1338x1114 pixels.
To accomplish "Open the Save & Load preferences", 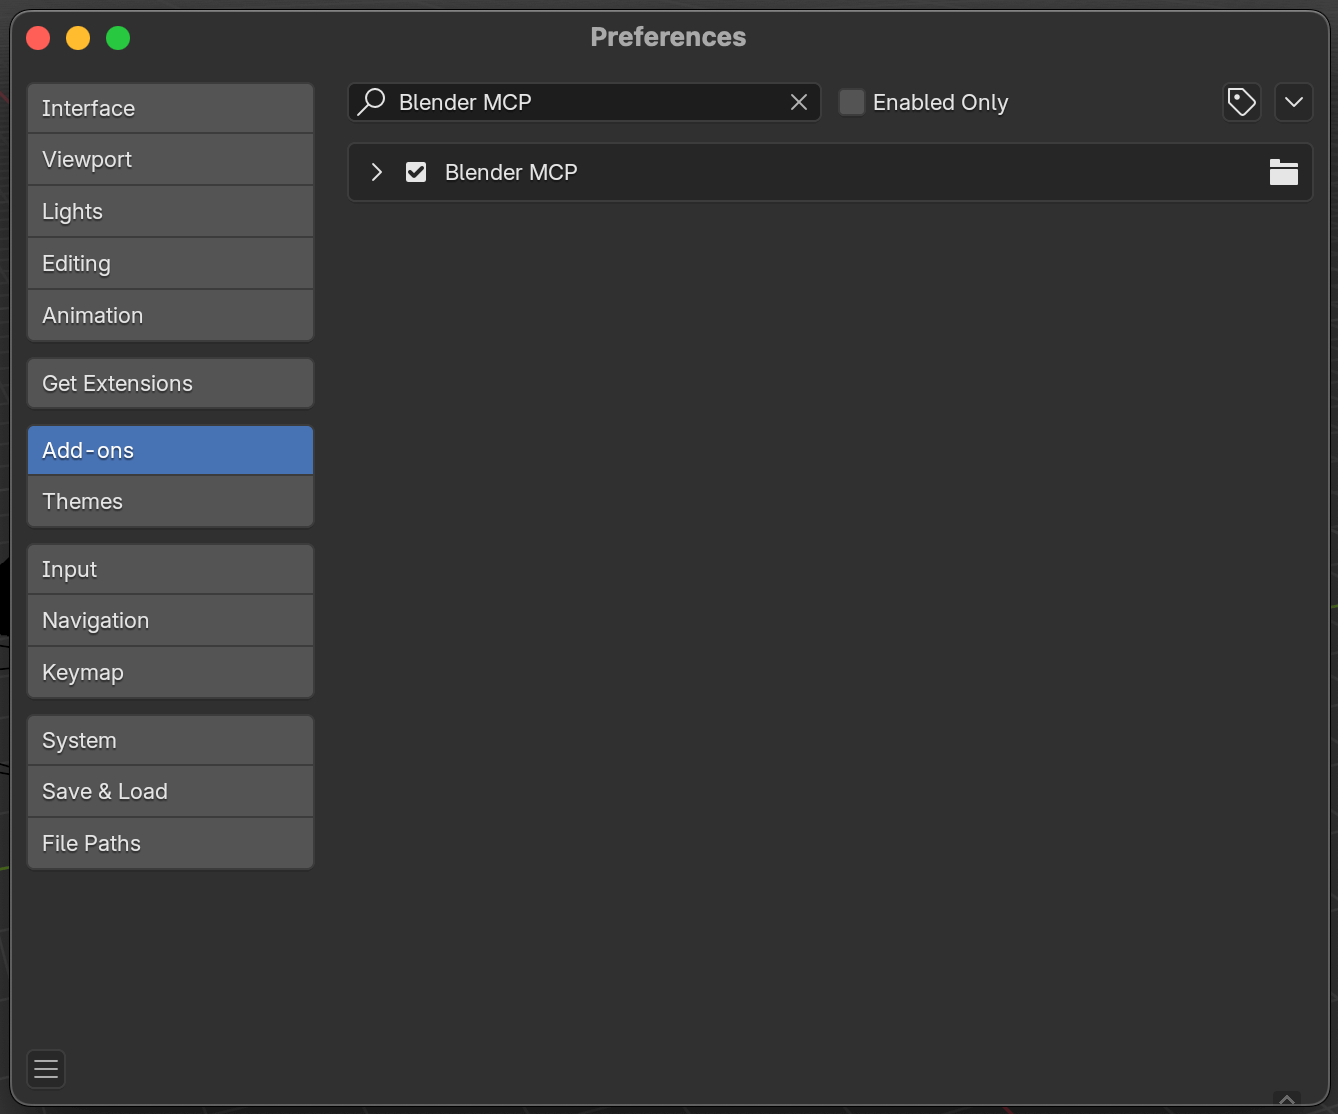I will 170,792.
